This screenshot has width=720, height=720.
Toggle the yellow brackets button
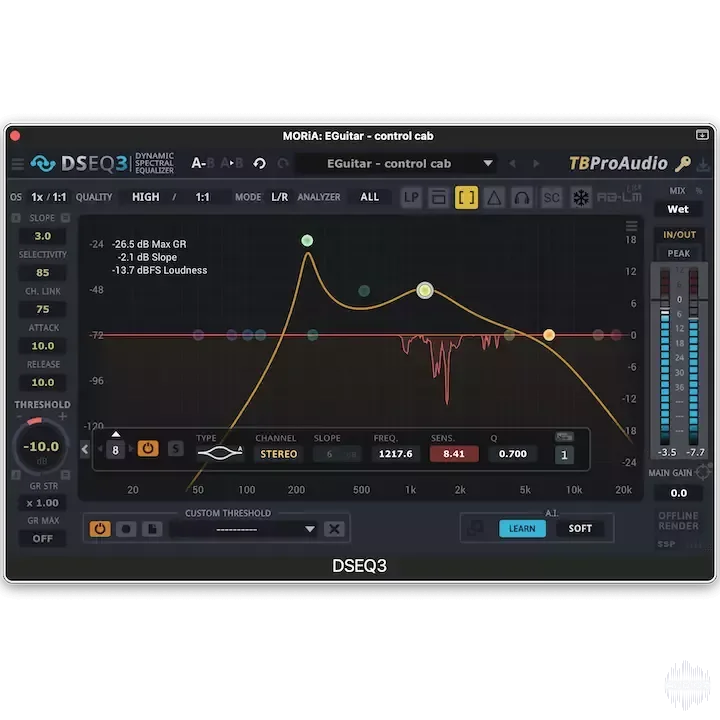pos(466,197)
